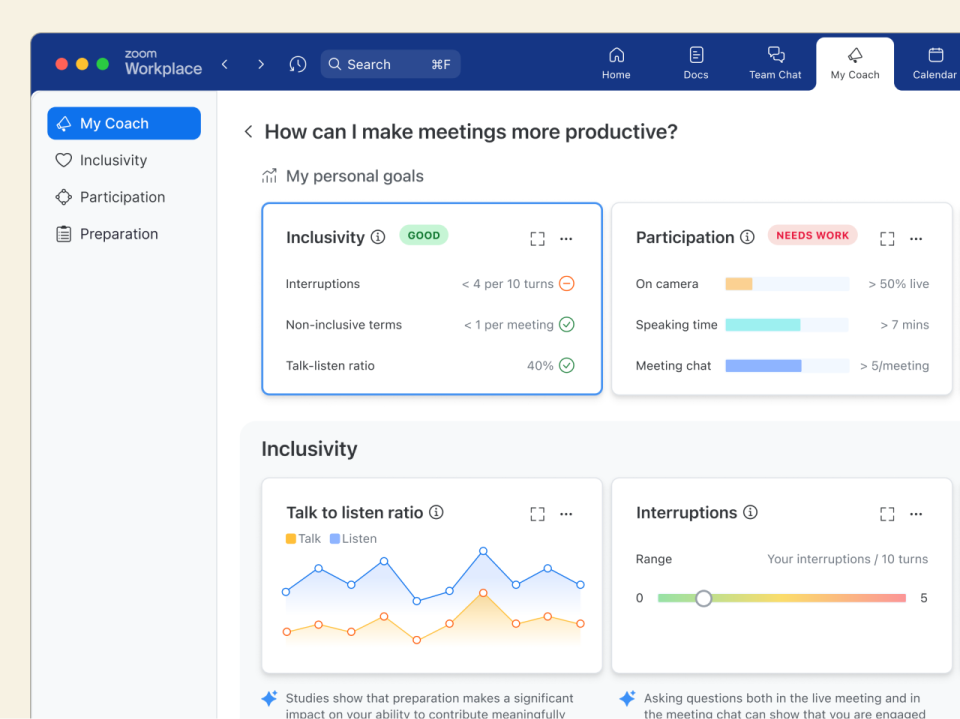Screen dimensions: 960x719
Task: Switch to the Team Chat tab
Action: click(x=775, y=63)
